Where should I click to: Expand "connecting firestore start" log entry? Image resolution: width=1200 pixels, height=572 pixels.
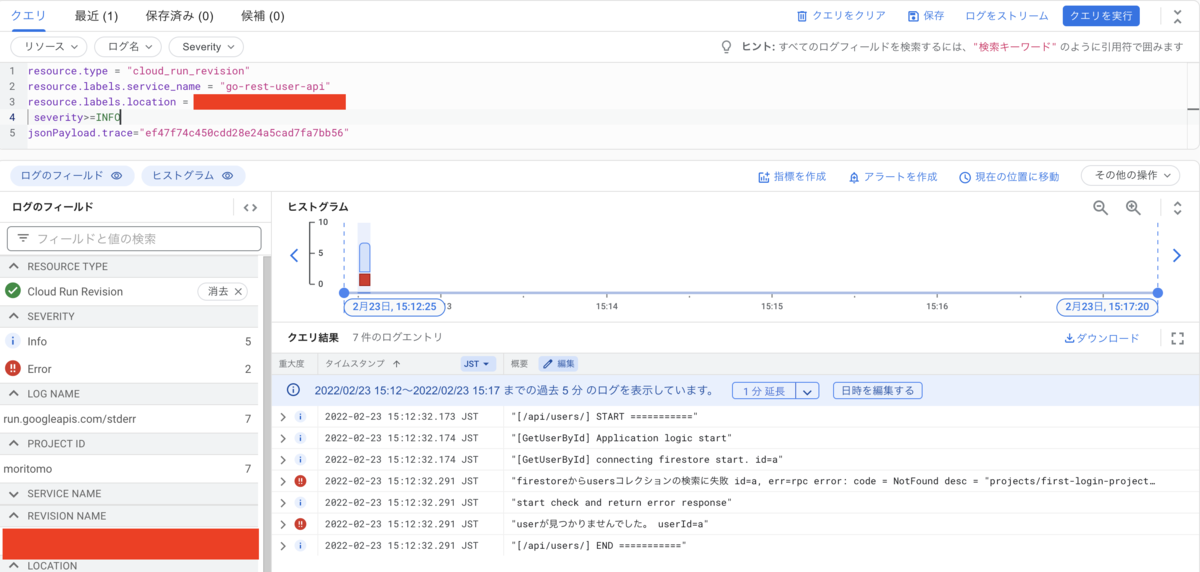[x=283, y=459]
